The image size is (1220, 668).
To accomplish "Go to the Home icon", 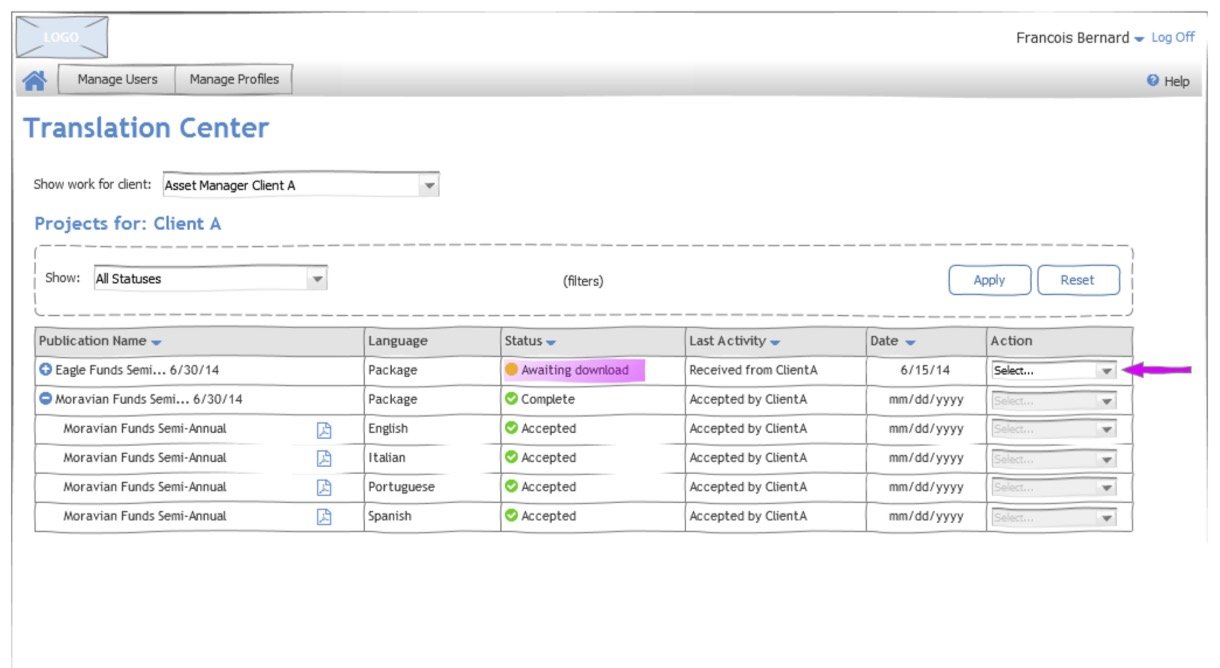I will [34, 81].
